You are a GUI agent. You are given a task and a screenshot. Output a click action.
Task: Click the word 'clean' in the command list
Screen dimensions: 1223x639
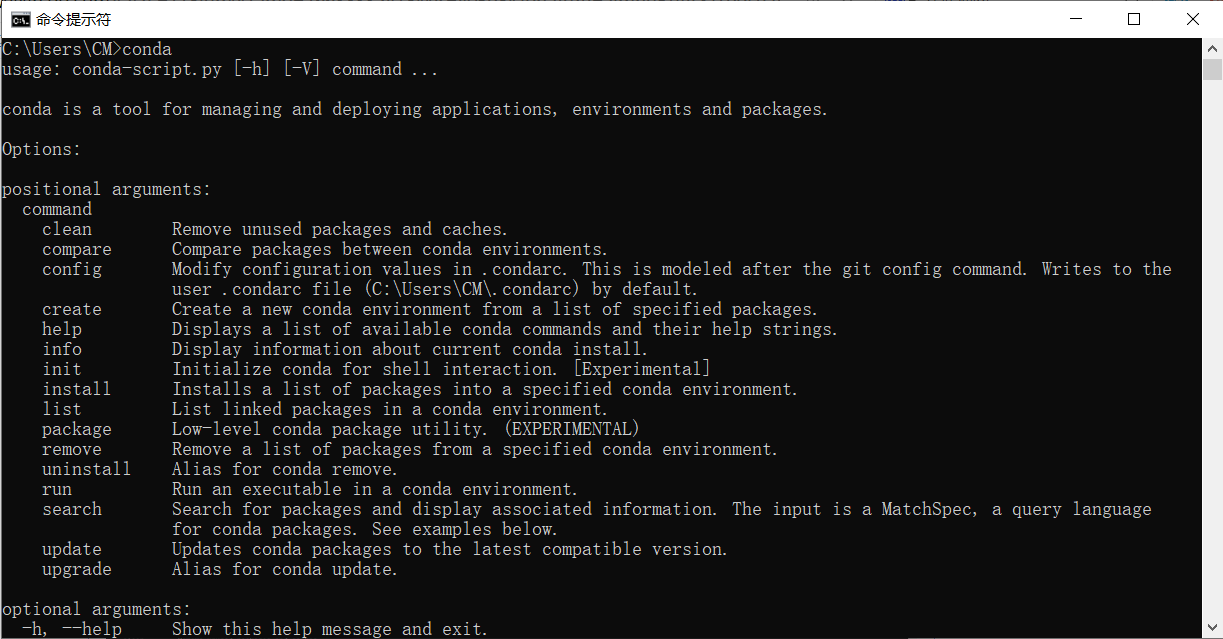tap(67, 229)
